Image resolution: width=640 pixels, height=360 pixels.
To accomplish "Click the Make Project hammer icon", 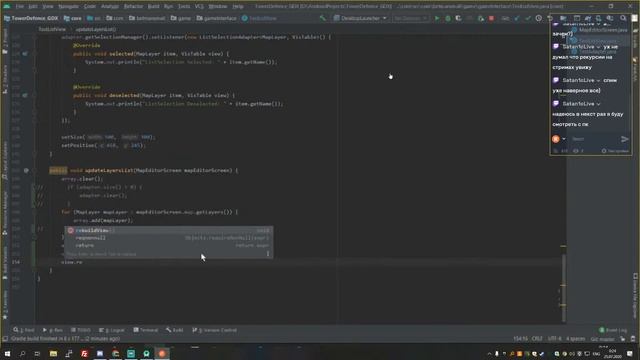I will pos(323,18).
